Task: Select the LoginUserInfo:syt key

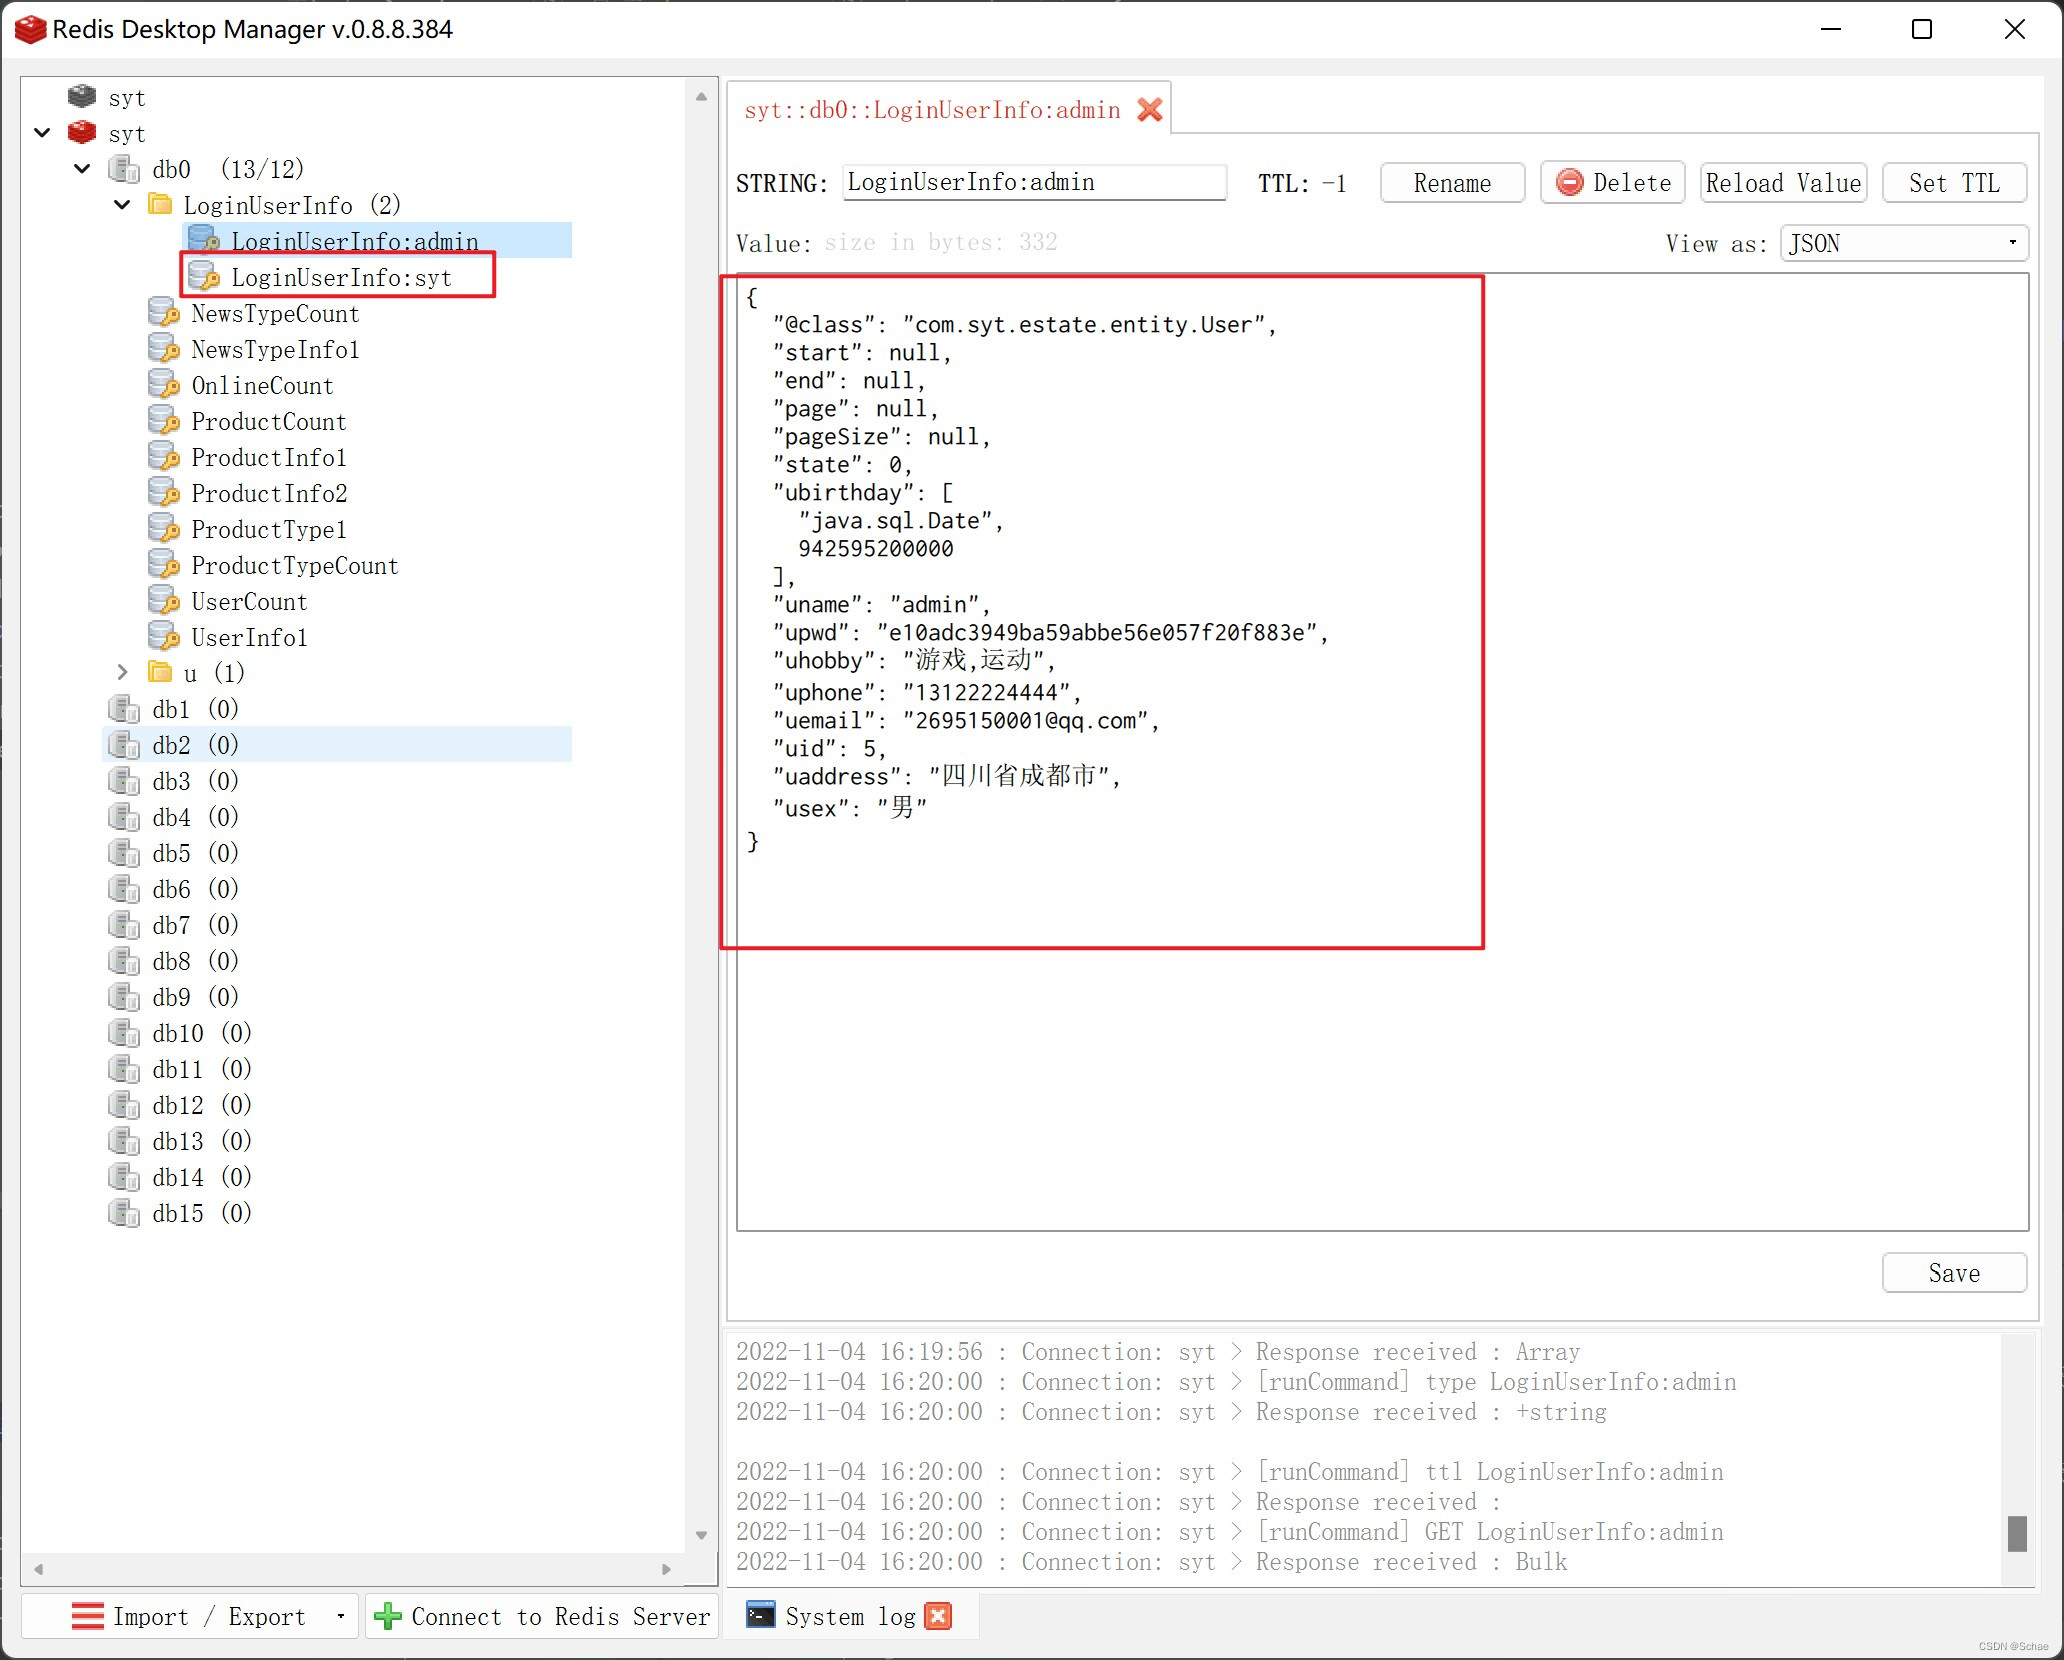Action: pos(341,277)
